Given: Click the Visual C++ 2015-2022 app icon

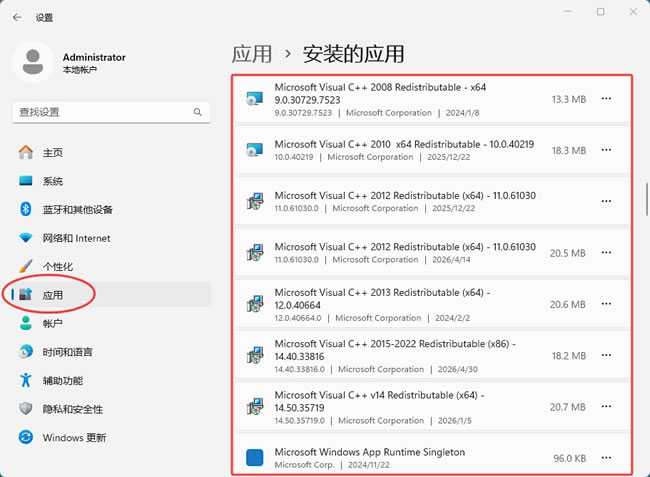Looking at the screenshot, I should 255,355.
